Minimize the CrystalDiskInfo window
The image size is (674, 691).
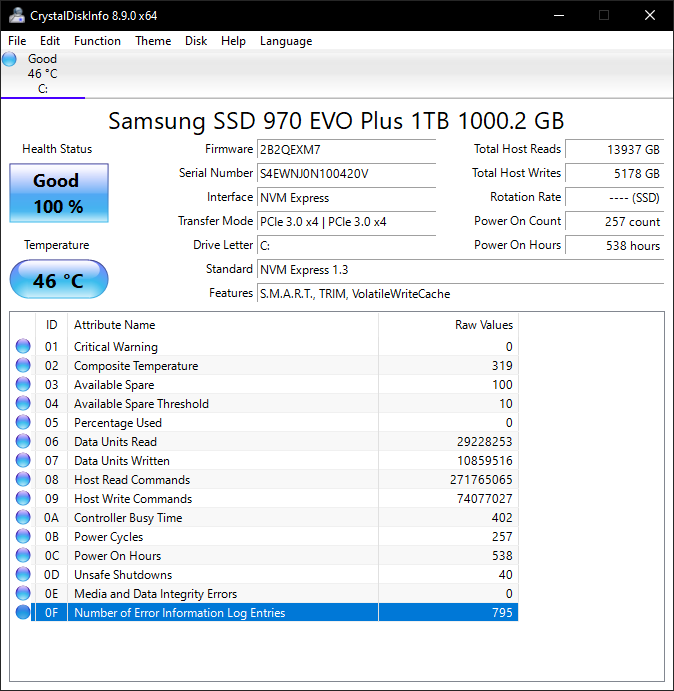559,15
